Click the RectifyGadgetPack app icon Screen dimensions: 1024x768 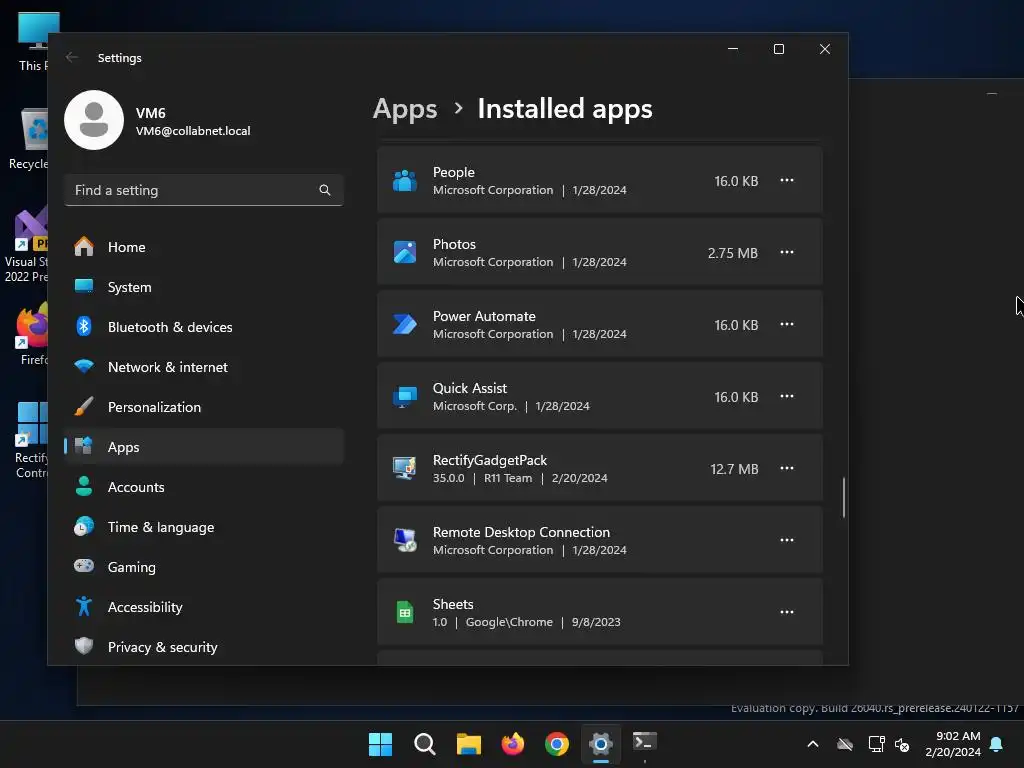pyautogui.click(x=404, y=468)
